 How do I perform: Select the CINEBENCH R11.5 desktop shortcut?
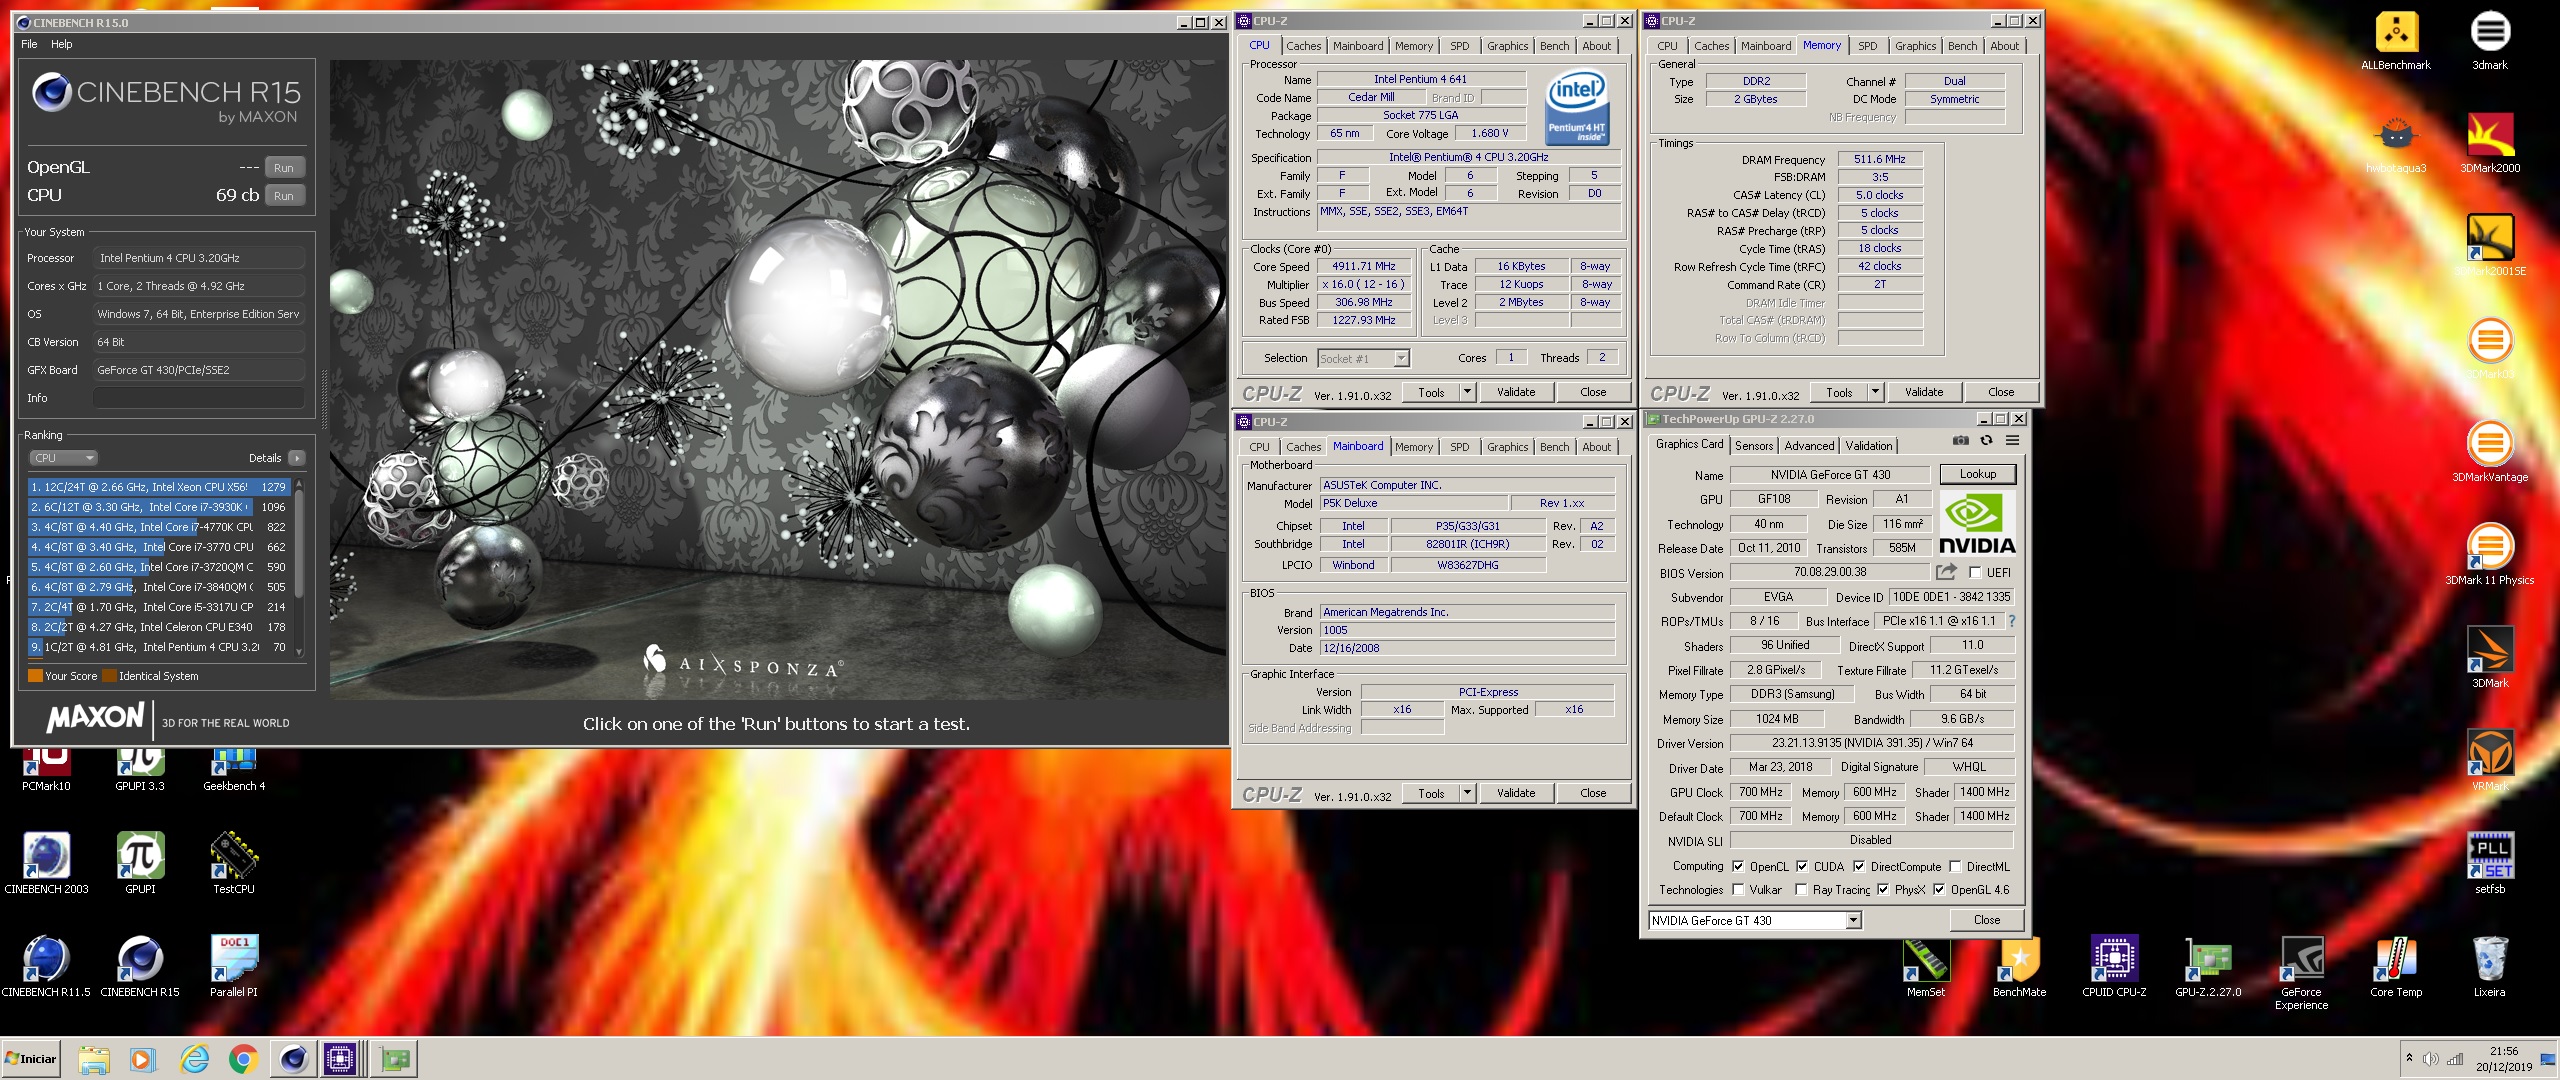pos(46,967)
